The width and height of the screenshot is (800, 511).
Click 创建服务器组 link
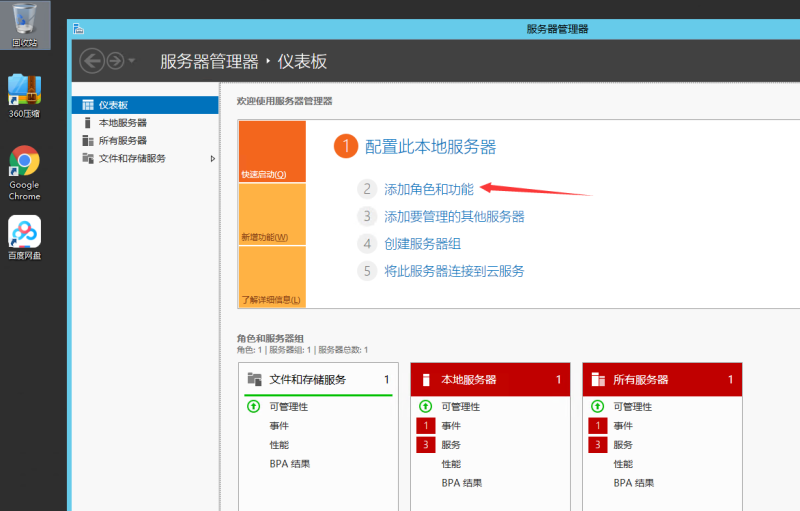click(x=422, y=244)
